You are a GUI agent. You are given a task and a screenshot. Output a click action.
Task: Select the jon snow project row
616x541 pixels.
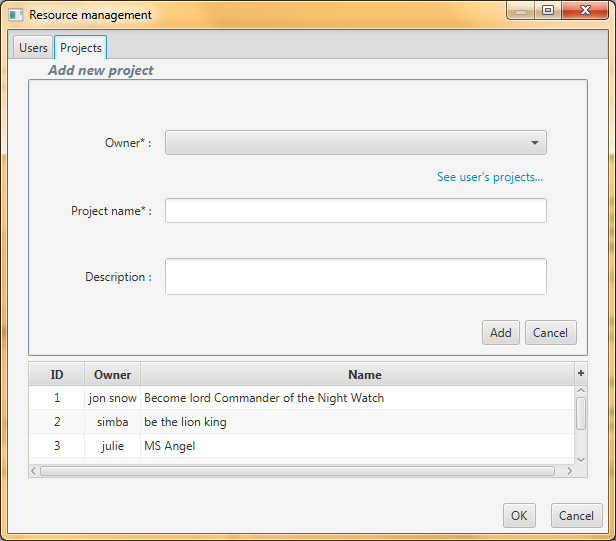pyautogui.click(x=301, y=398)
